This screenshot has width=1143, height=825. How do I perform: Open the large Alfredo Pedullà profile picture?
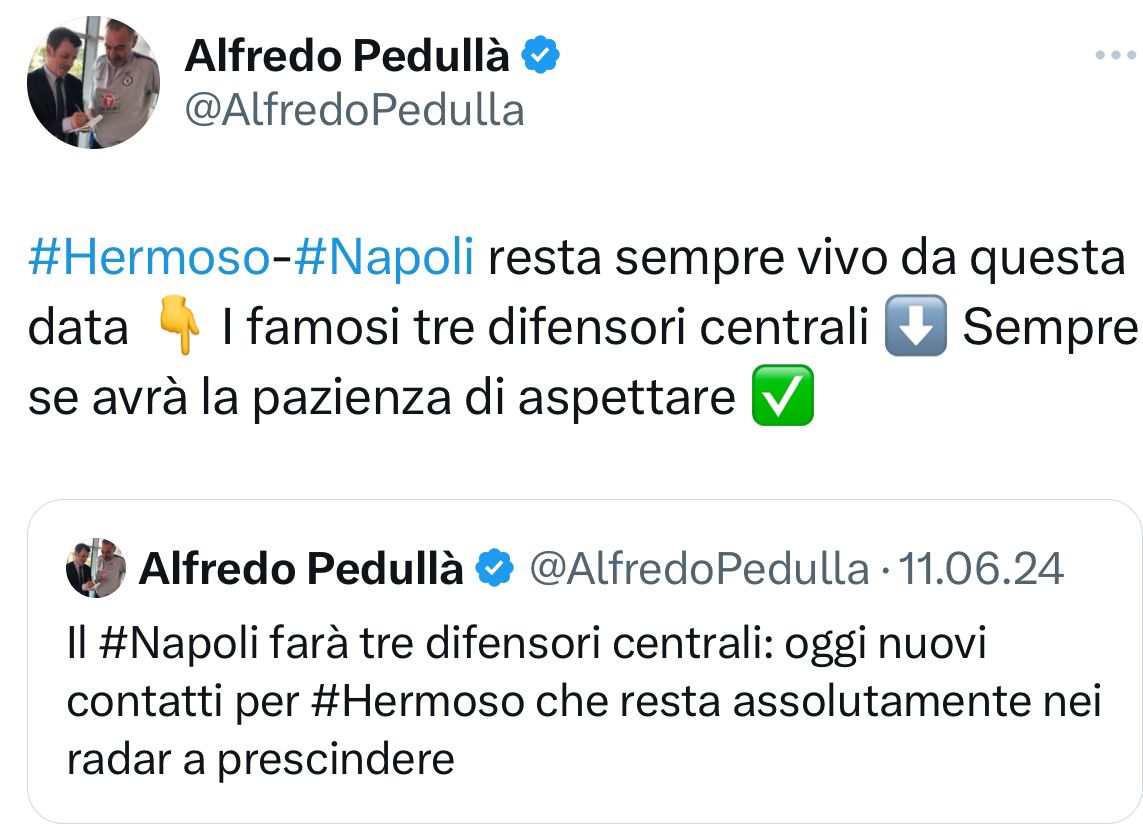[x=93, y=83]
